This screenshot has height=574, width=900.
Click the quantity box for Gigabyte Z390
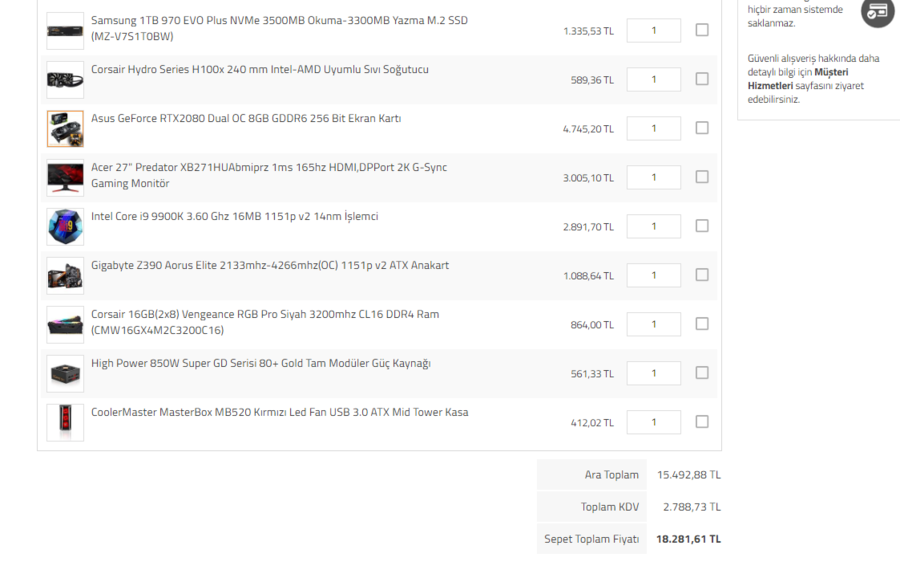653,275
